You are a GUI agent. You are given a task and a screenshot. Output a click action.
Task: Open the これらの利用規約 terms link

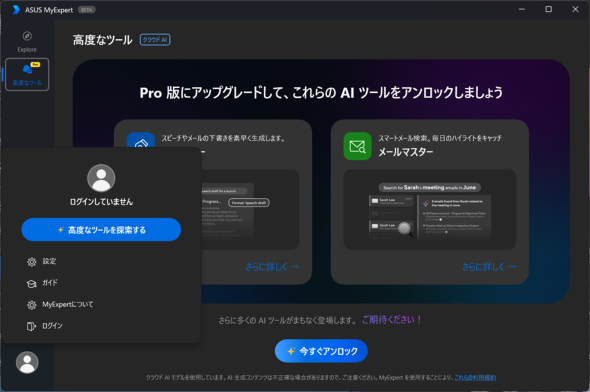[475, 377]
